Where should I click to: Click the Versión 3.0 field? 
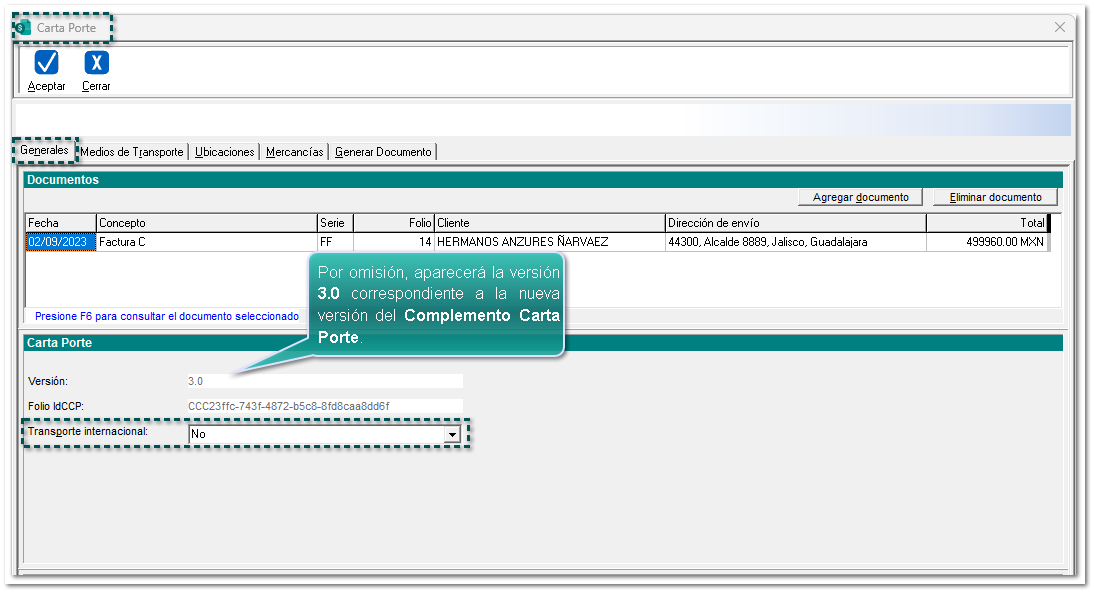click(323, 381)
